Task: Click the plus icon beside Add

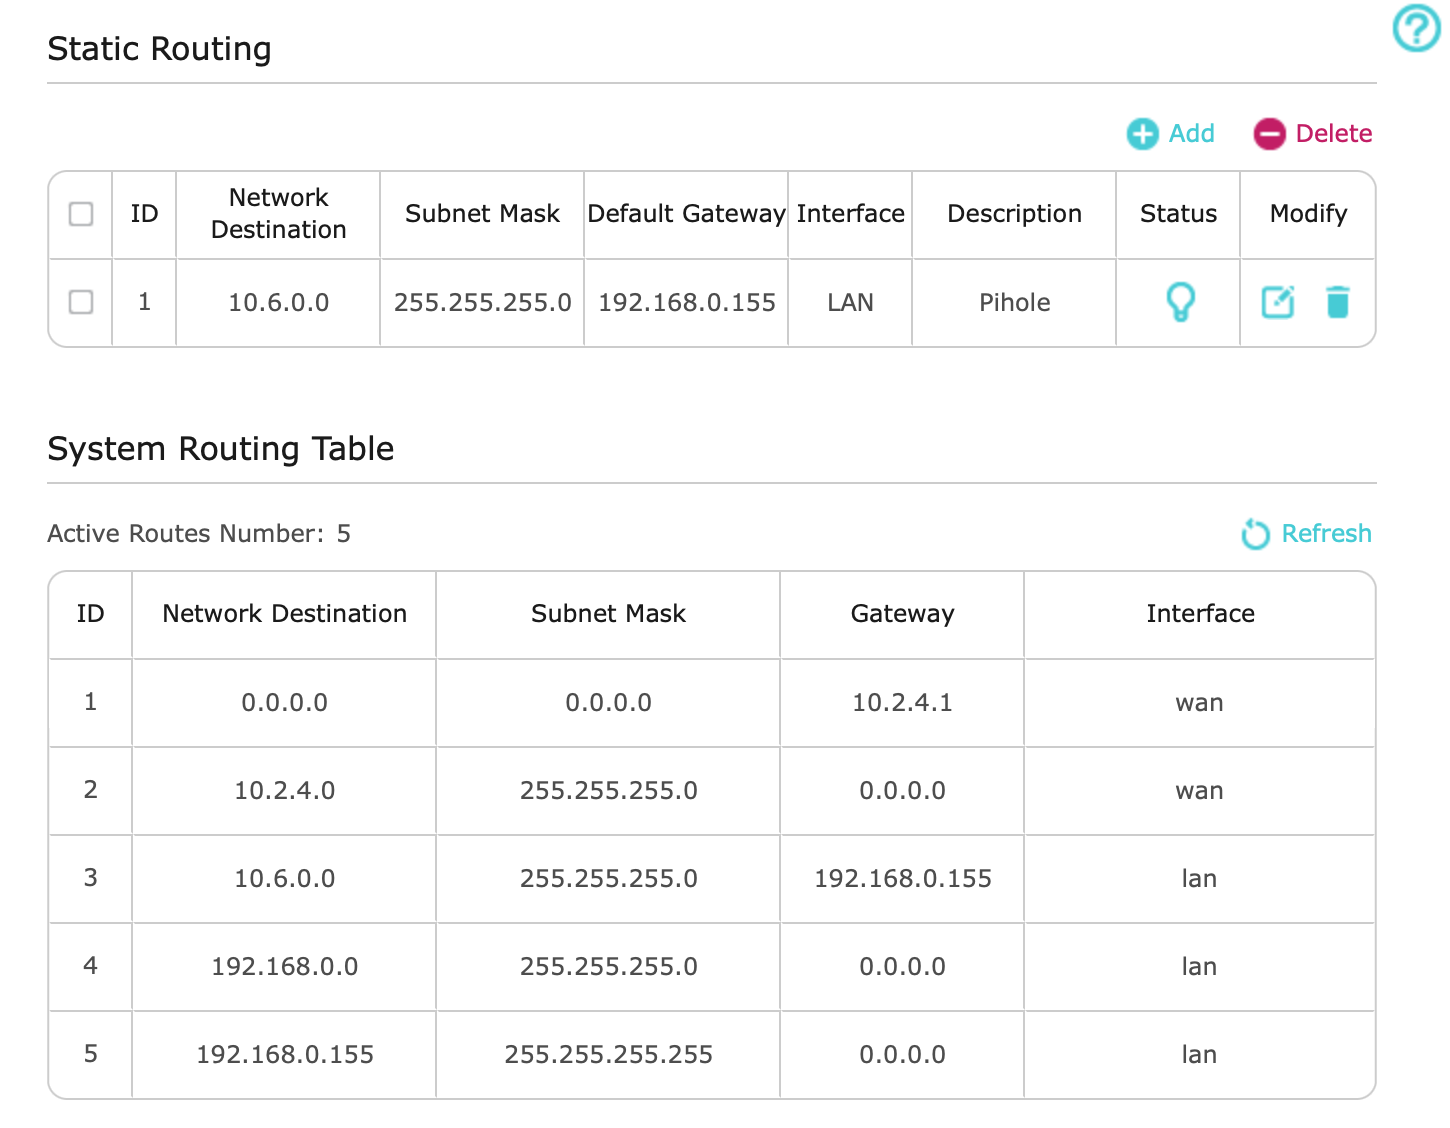Action: [x=1142, y=134]
